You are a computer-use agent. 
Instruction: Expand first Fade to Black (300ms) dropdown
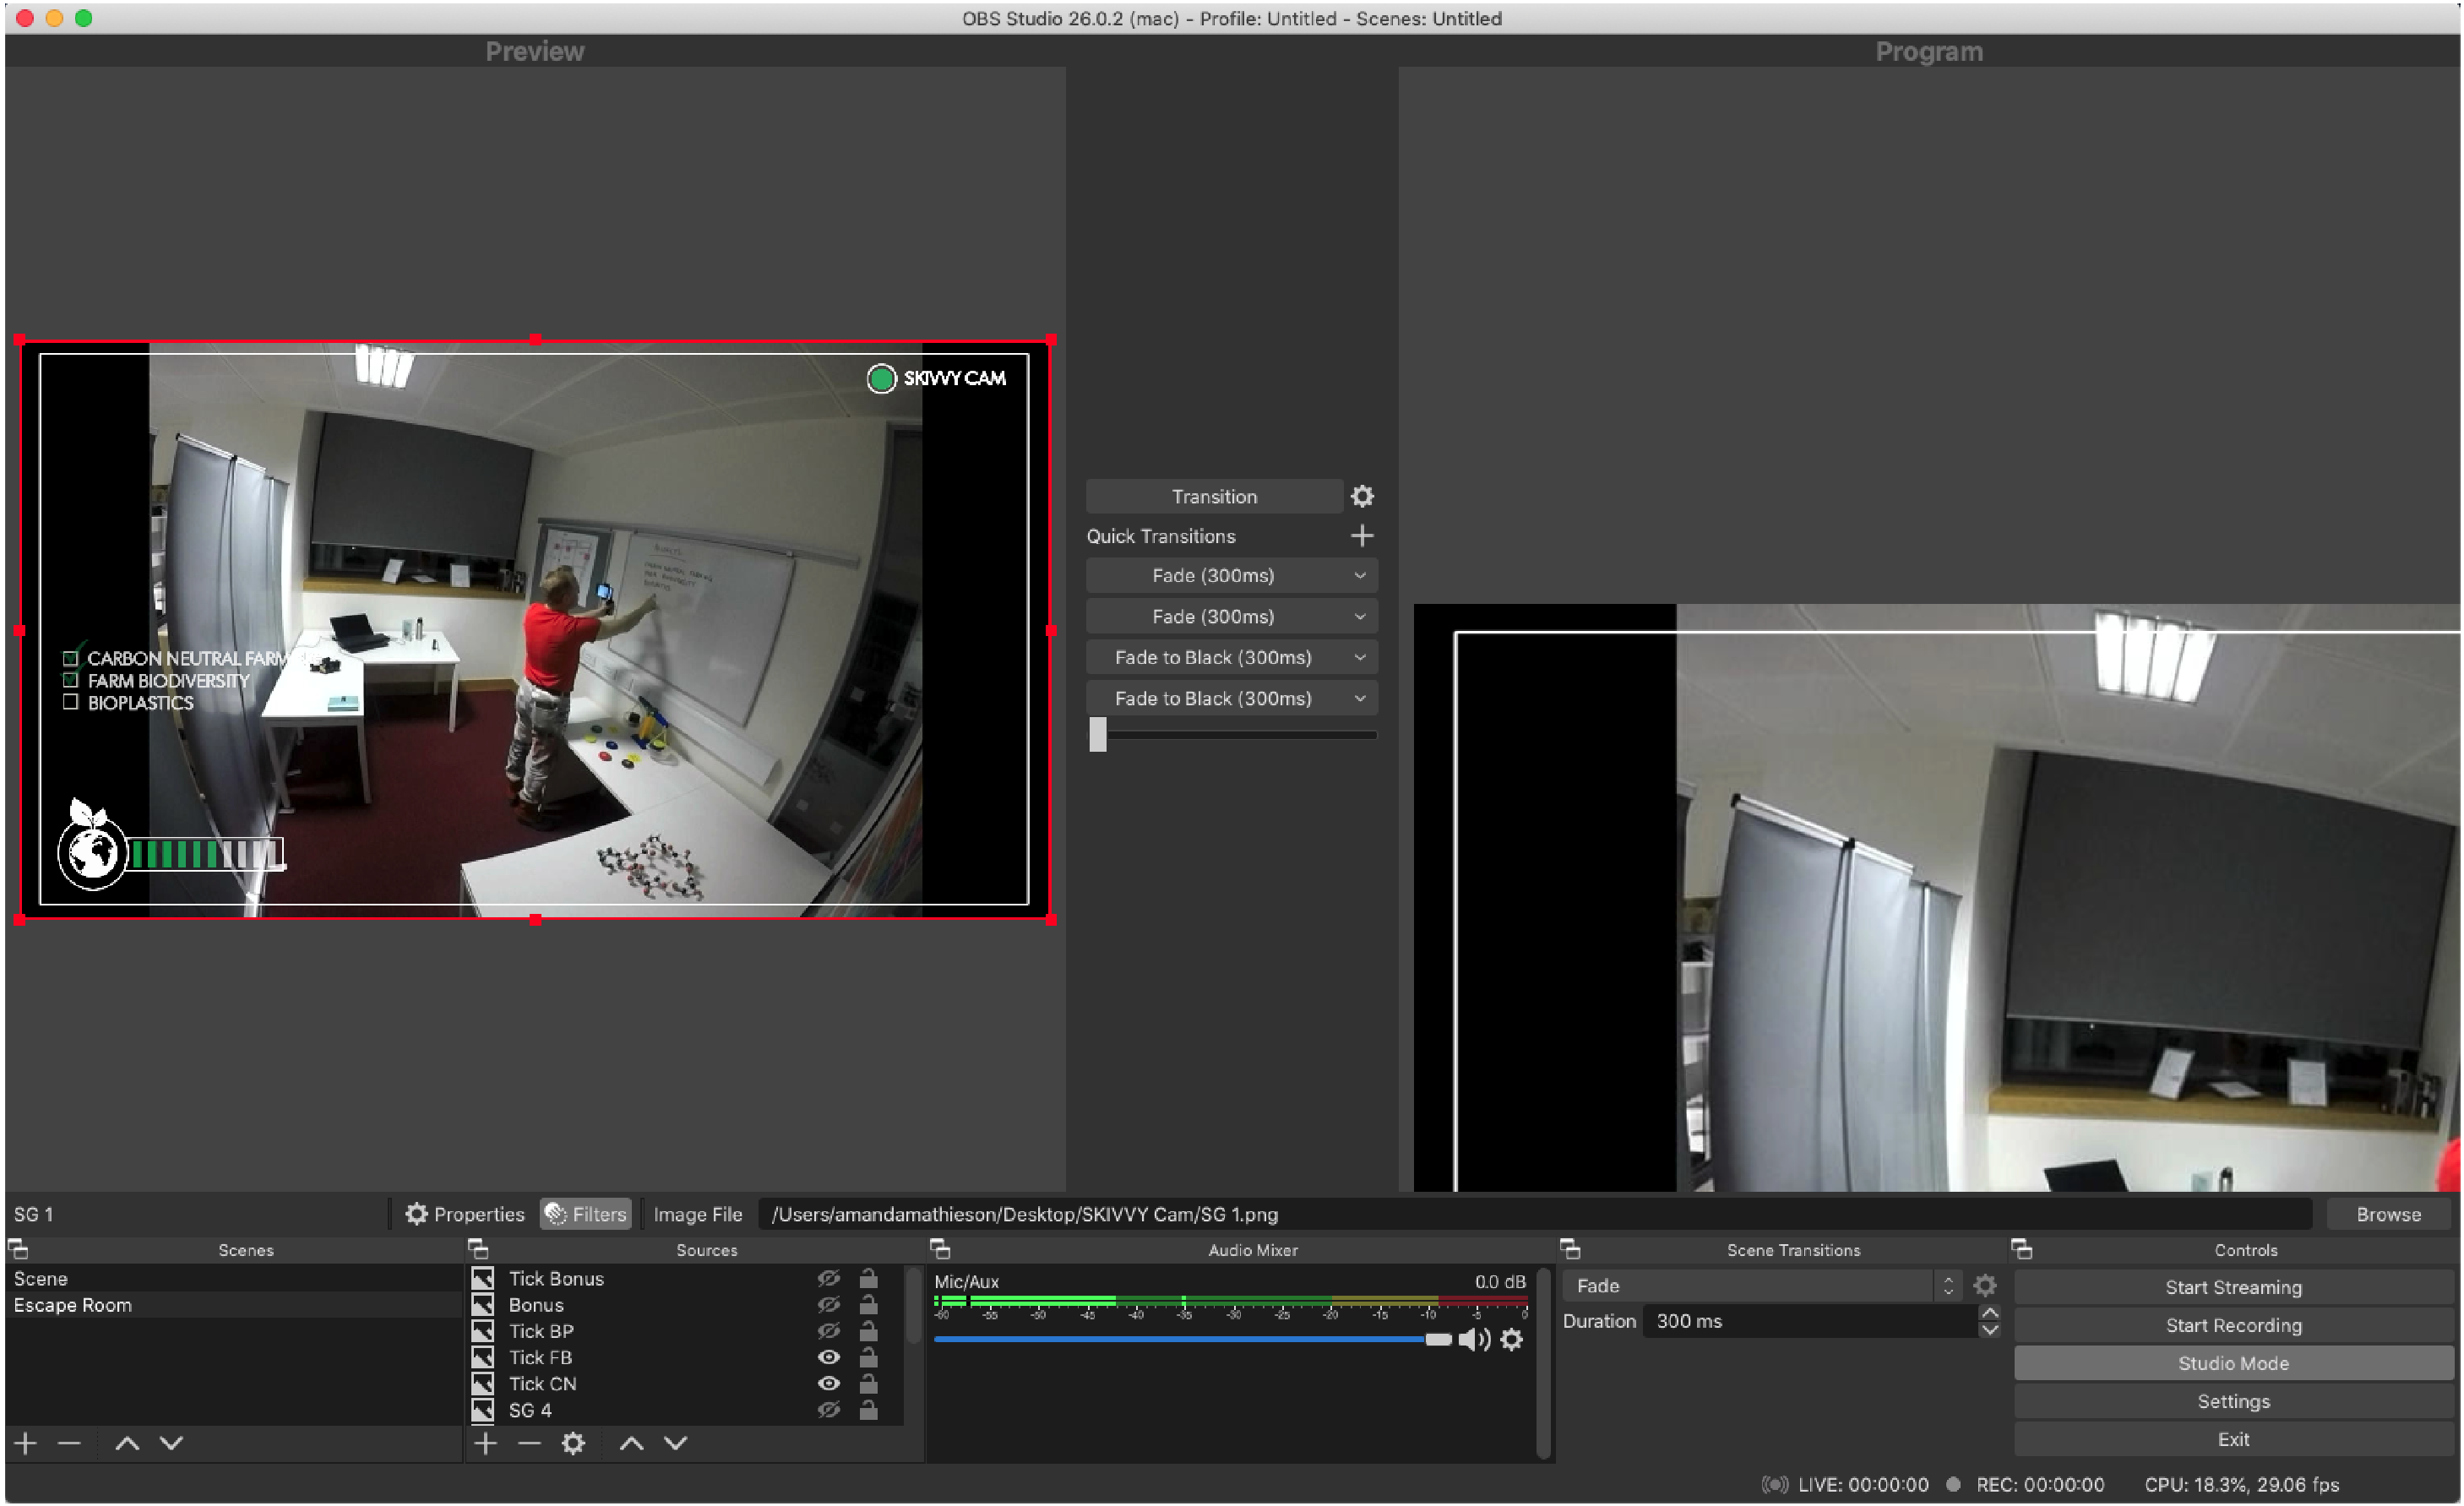(1360, 657)
